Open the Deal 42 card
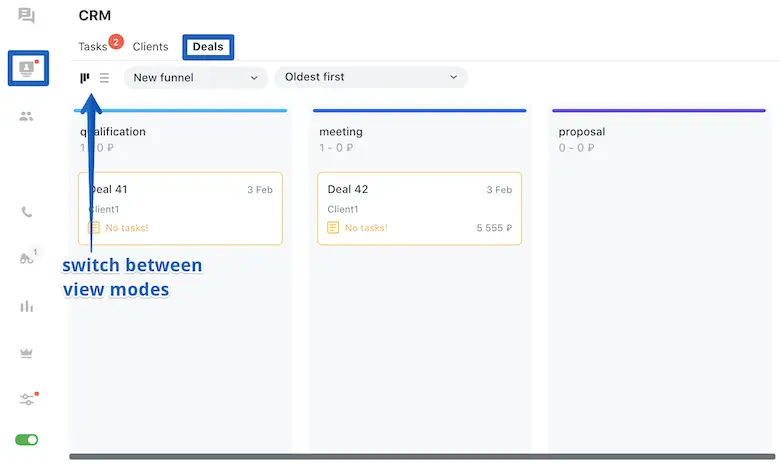This screenshot has height=465, width=780. click(x=419, y=208)
